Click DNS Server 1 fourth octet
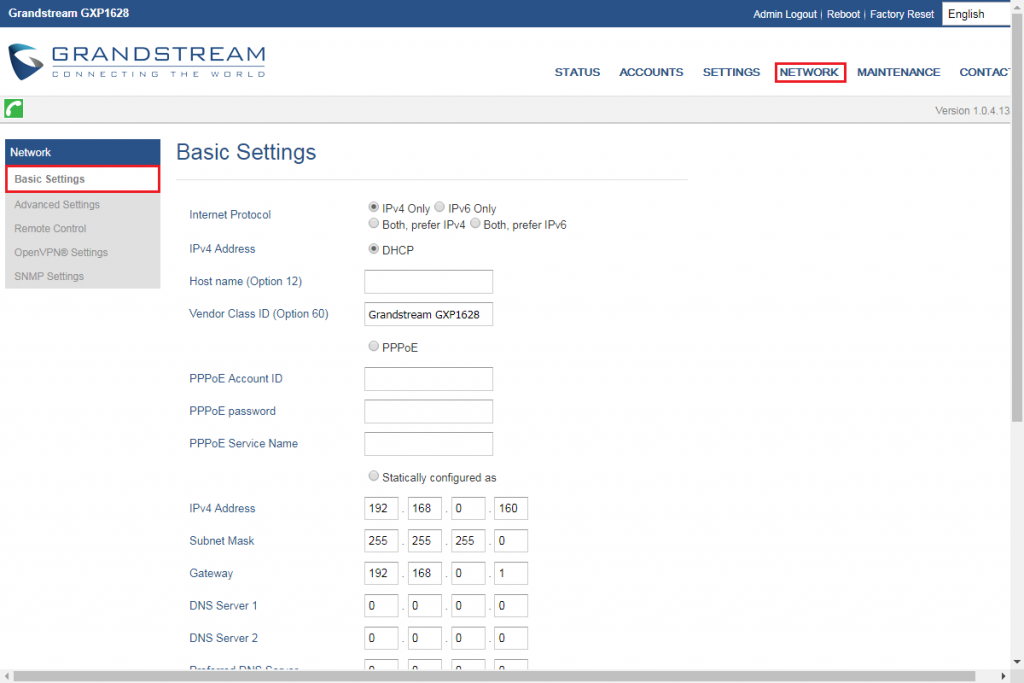Viewport: 1024px width, 683px height. pyautogui.click(x=511, y=606)
